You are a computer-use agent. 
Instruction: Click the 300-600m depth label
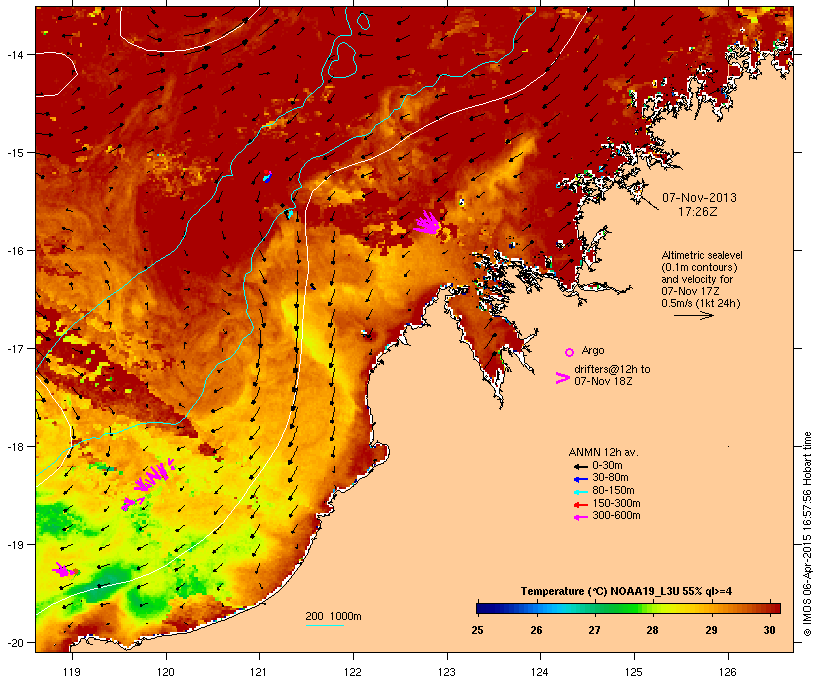coord(616,516)
